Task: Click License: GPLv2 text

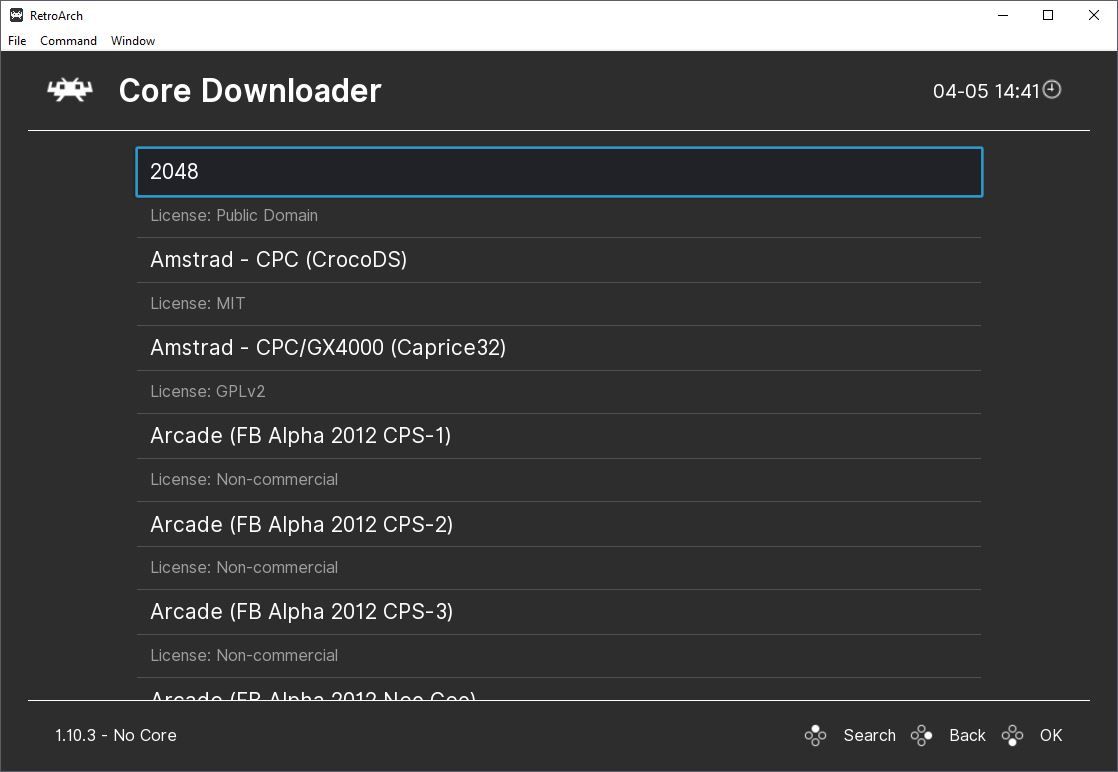Action: pyautogui.click(x=207, y=391)
